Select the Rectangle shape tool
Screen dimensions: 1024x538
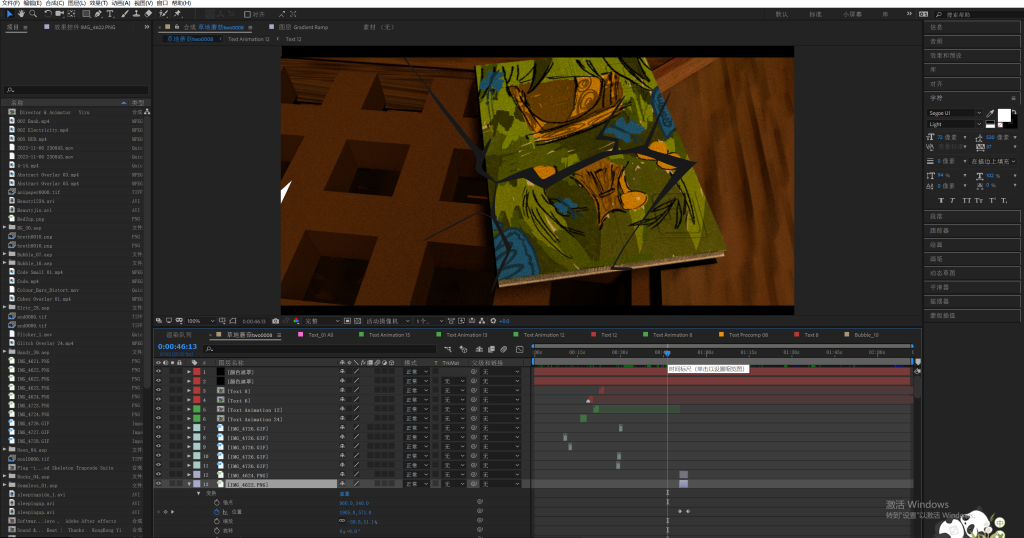86,14
